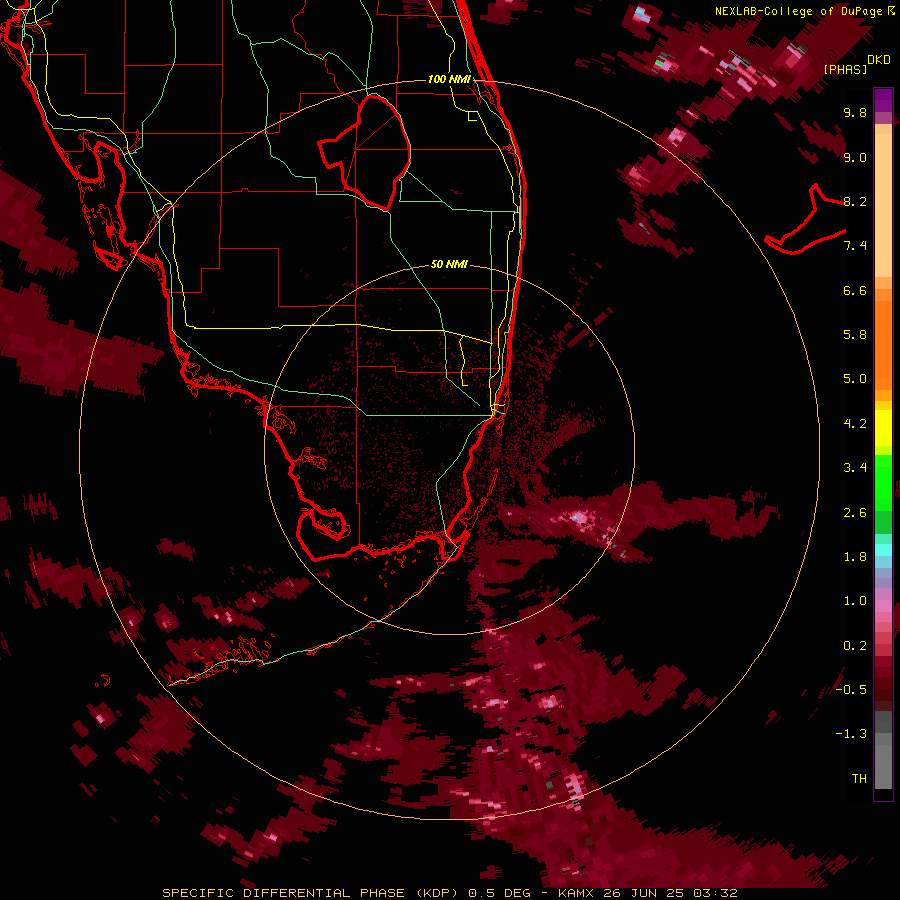Click the 26 JUN 25 03:32 timestamp

670,893
